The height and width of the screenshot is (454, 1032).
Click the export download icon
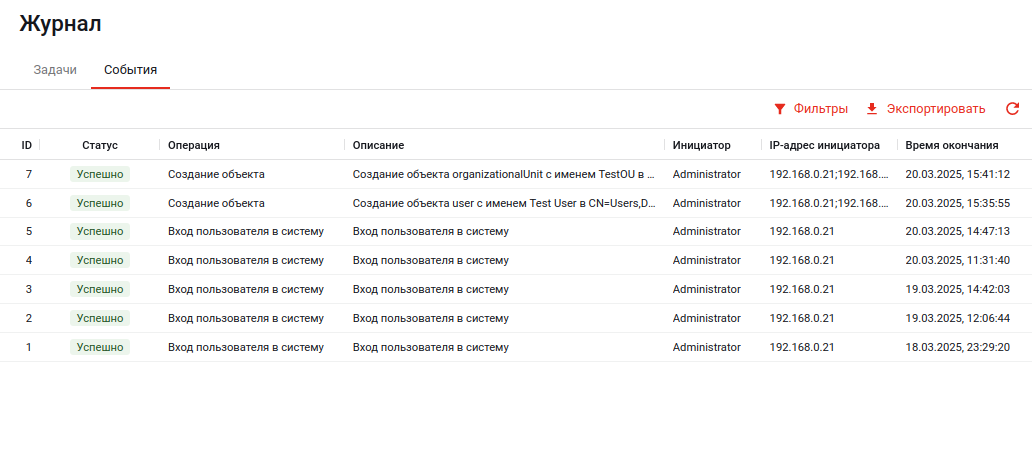point(872,109)
